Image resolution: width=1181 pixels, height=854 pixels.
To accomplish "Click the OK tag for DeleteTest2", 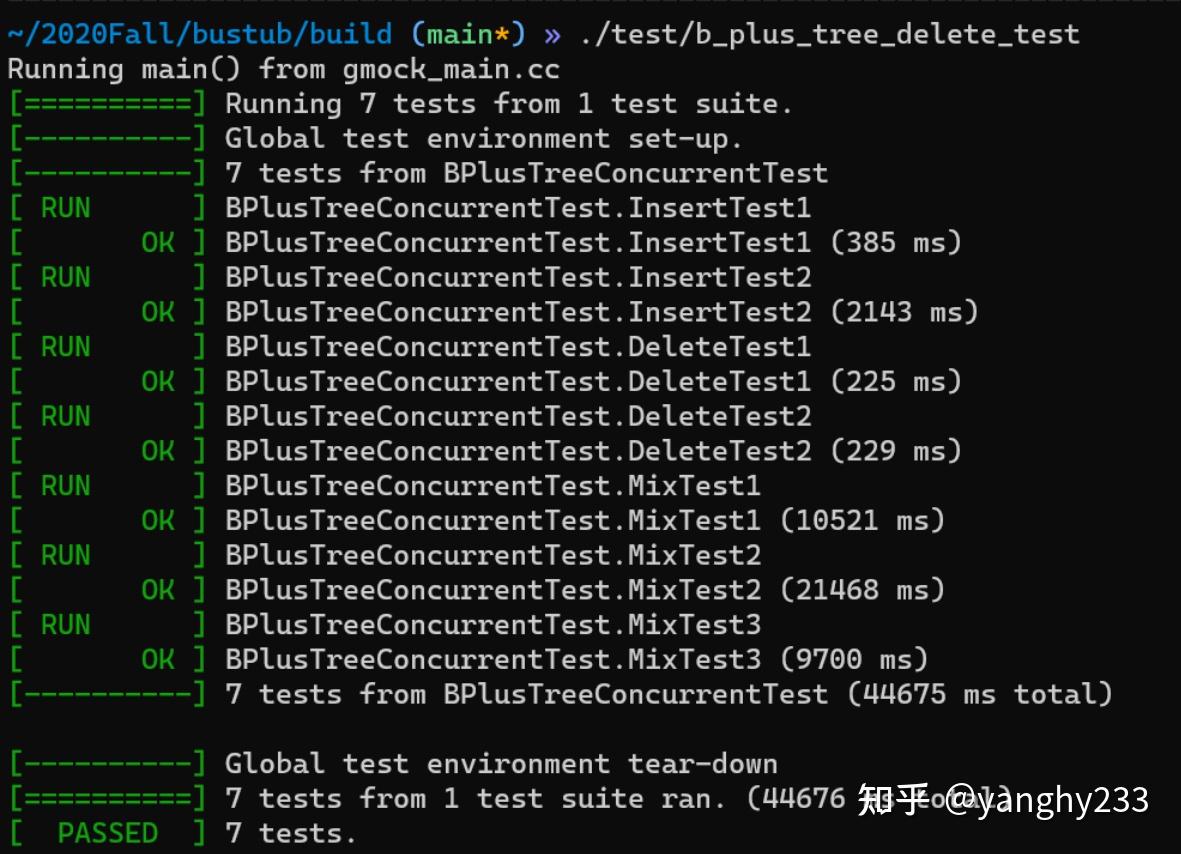I will click(x=158, y=451).
